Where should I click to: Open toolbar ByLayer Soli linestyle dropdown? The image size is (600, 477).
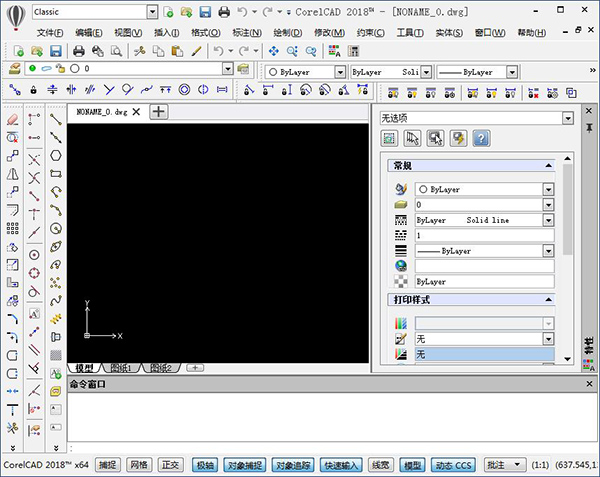coord(426,72)
